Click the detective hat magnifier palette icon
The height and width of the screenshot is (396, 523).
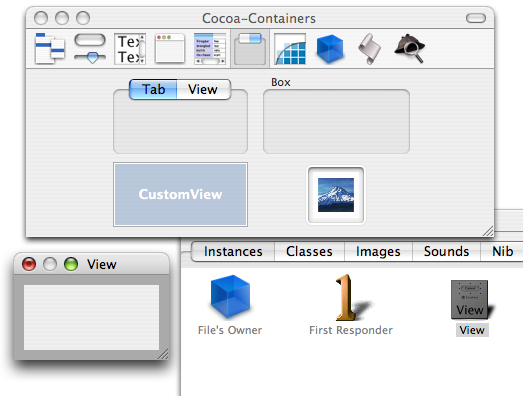coord(410,49)
